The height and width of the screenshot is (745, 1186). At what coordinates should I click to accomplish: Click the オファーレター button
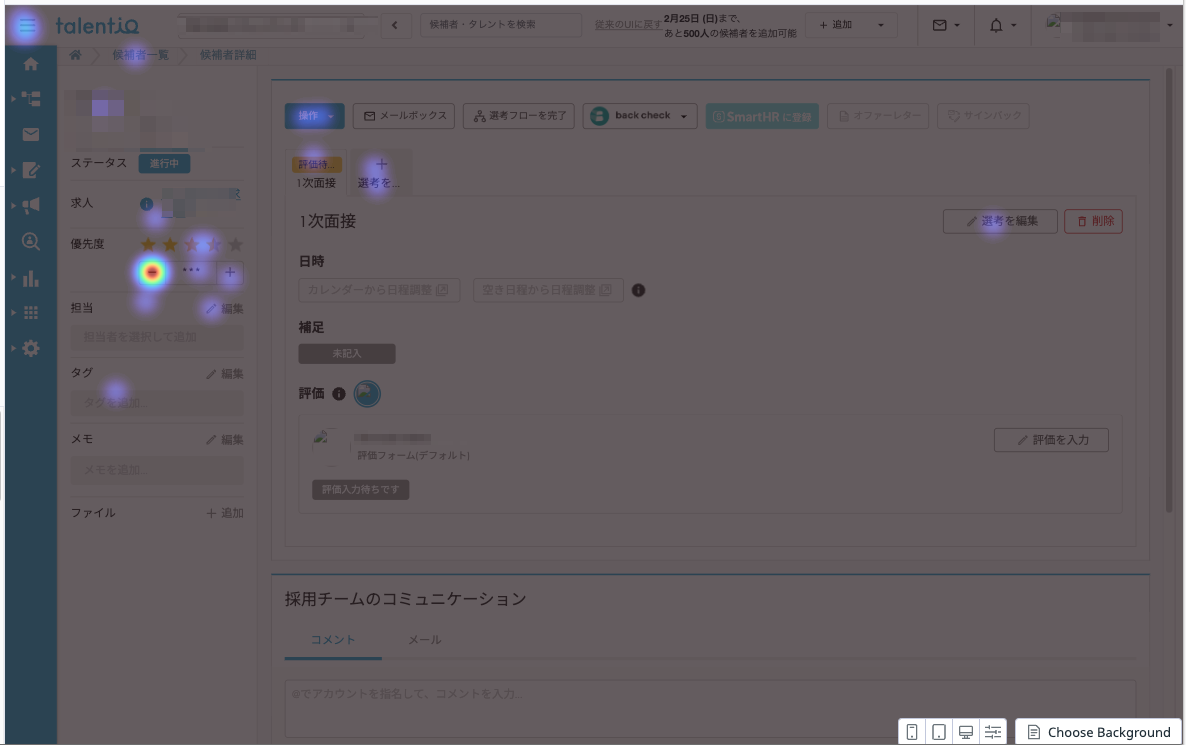[878, 116]
